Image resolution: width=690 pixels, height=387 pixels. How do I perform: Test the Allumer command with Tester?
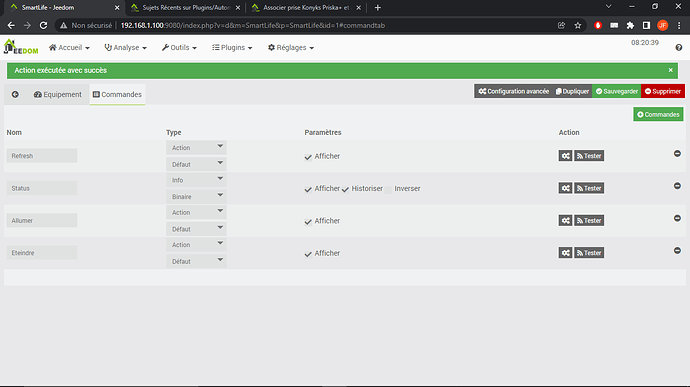[589, 221]
